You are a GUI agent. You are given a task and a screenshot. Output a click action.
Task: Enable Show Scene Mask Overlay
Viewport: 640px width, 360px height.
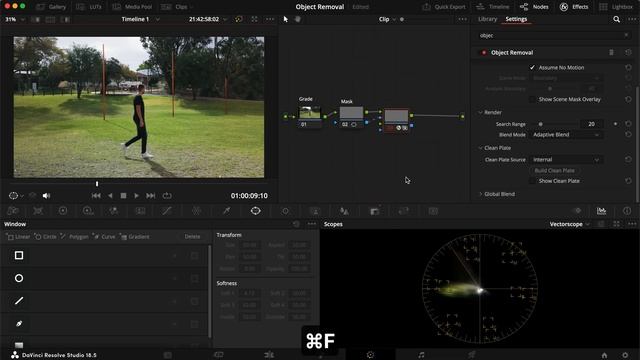tap(532, 99)
